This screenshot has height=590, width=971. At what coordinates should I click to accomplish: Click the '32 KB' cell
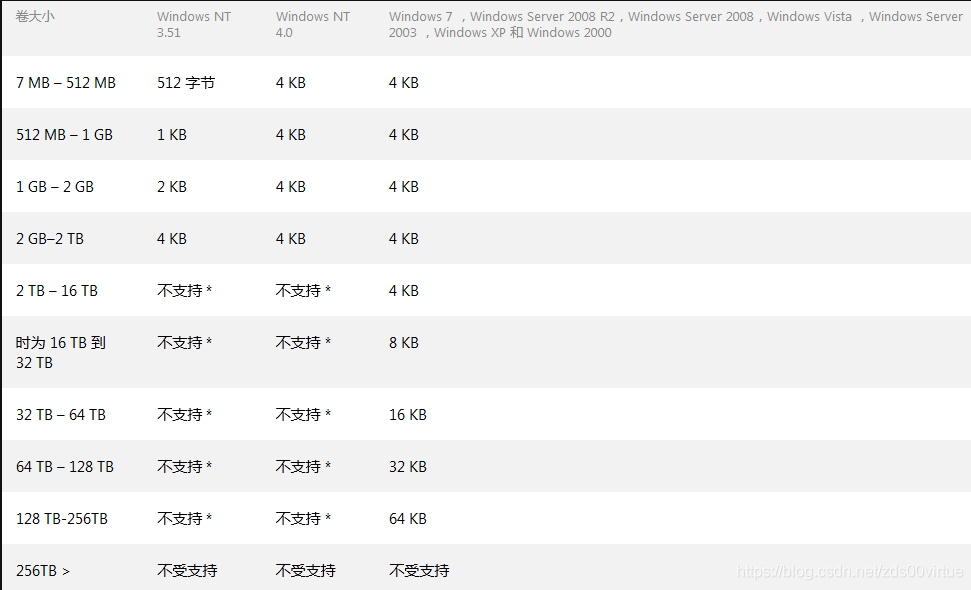pos(407,466)
